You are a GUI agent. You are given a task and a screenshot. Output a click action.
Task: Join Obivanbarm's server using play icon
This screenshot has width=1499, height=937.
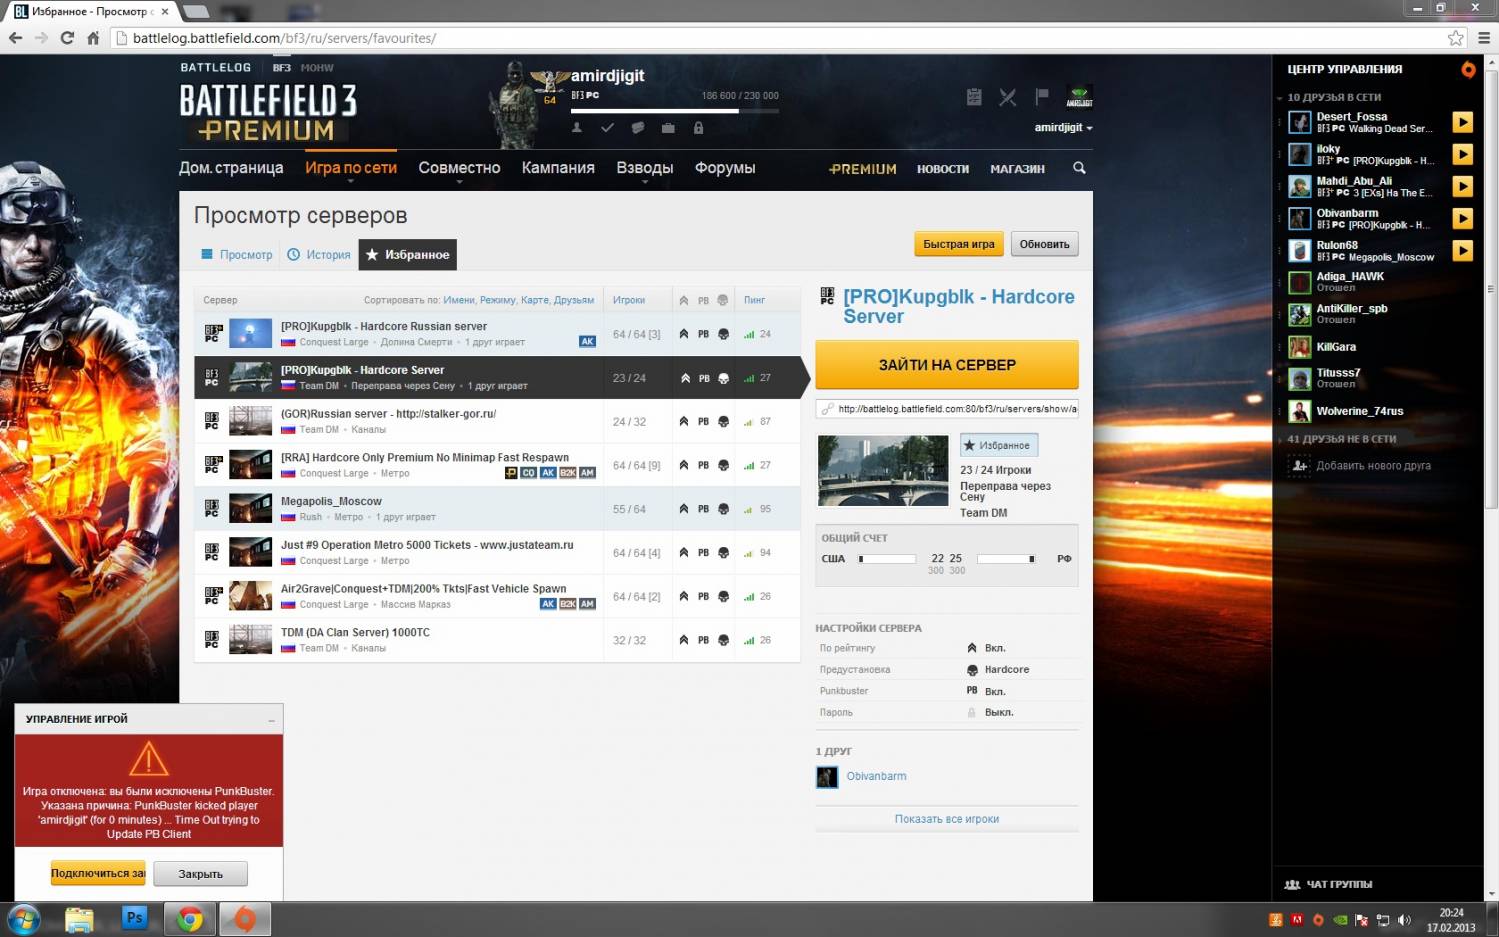click(x=1462, y=218)
